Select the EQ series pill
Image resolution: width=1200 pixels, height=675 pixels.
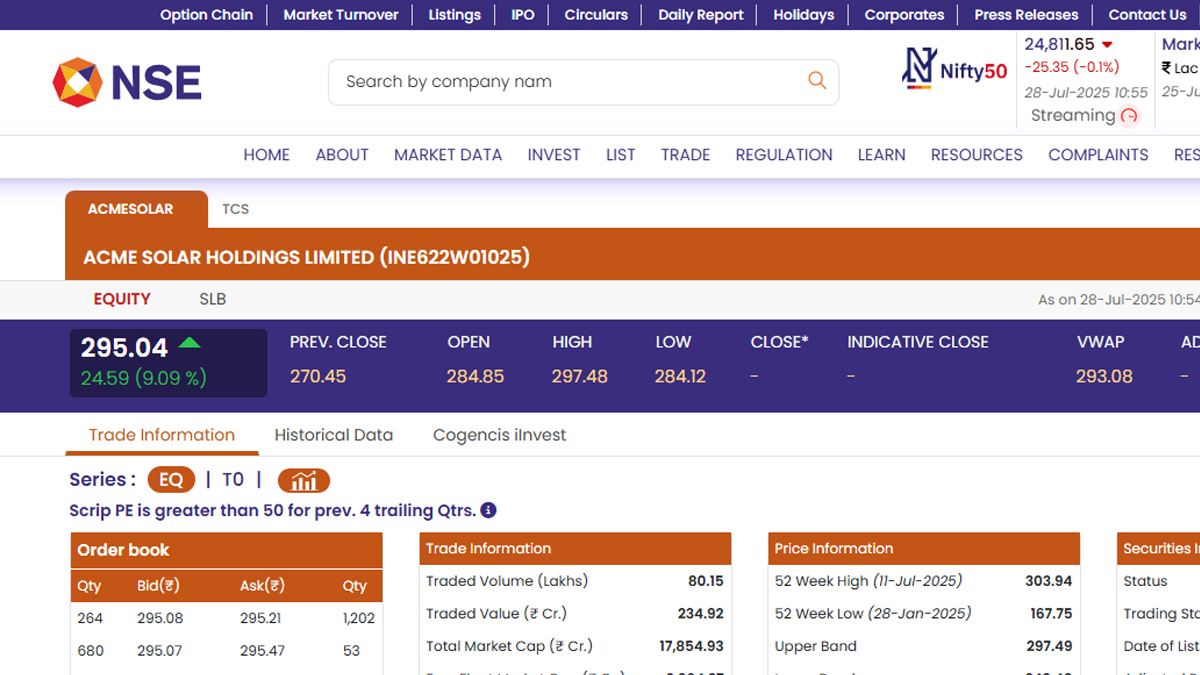pos(171,480)
